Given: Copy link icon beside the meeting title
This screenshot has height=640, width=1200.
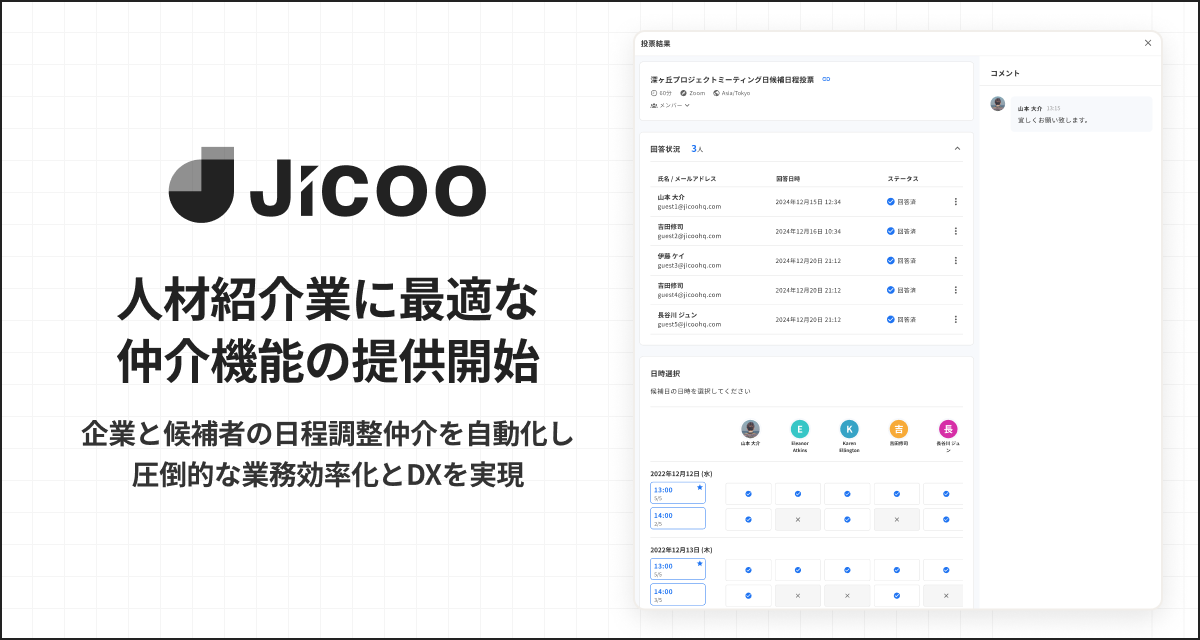Looking at the screenshot, I should pyautogui.click(x=826, y=79).
